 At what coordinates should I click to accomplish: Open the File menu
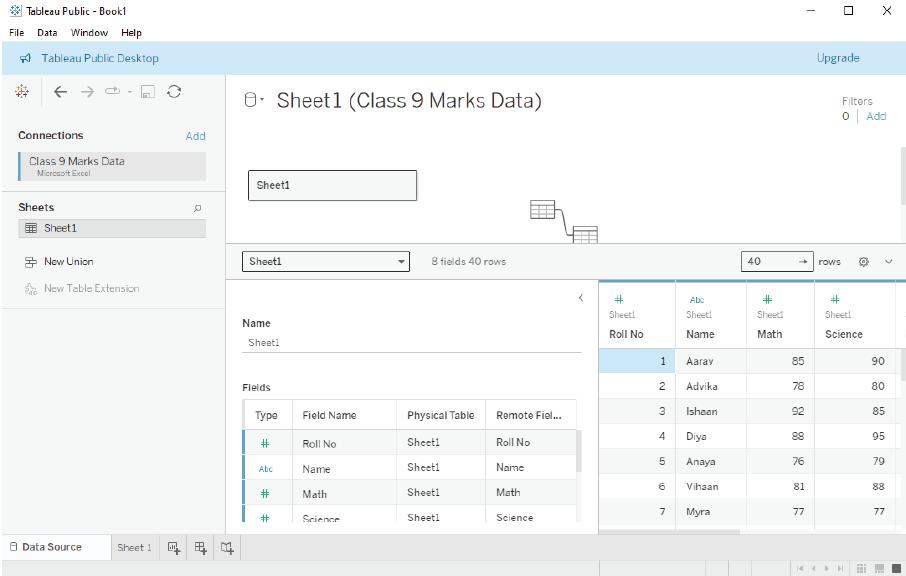[17, 33]
